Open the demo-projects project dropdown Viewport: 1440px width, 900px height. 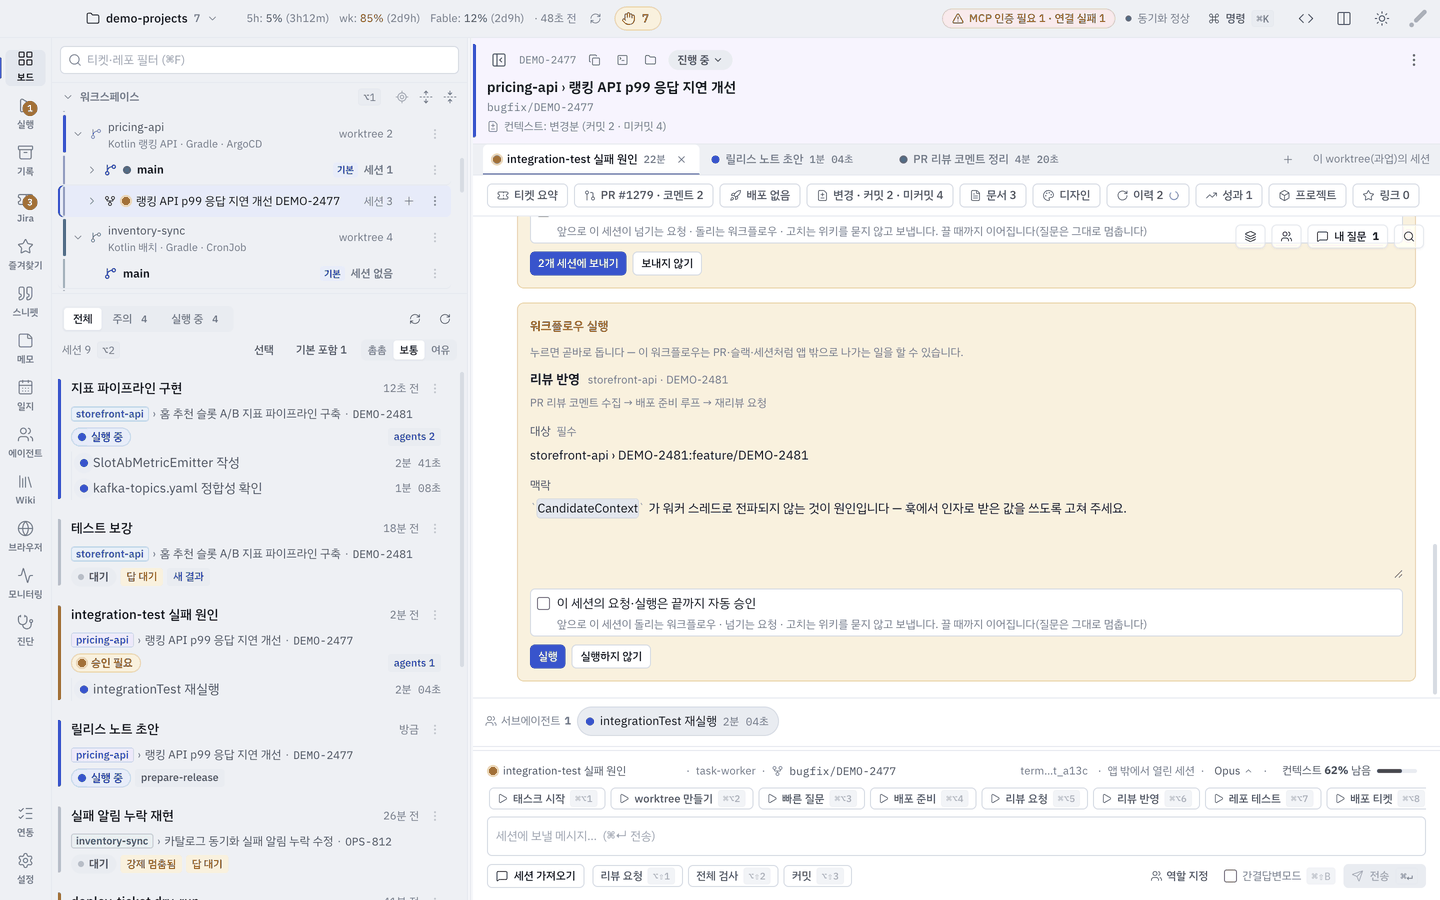pyautogui.click(x=151, y=18)
